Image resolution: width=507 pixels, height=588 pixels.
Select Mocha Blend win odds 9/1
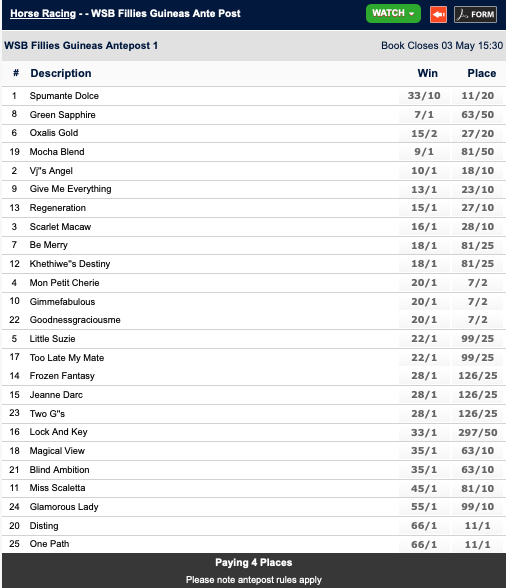424,152
